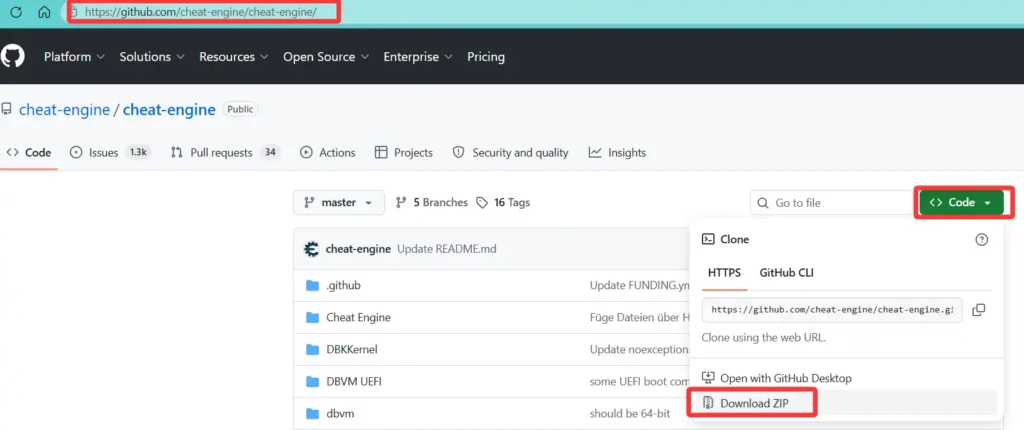The image size is (1024, 430).
Task: Open the DBKKernel folder
Action: [351, 350]
